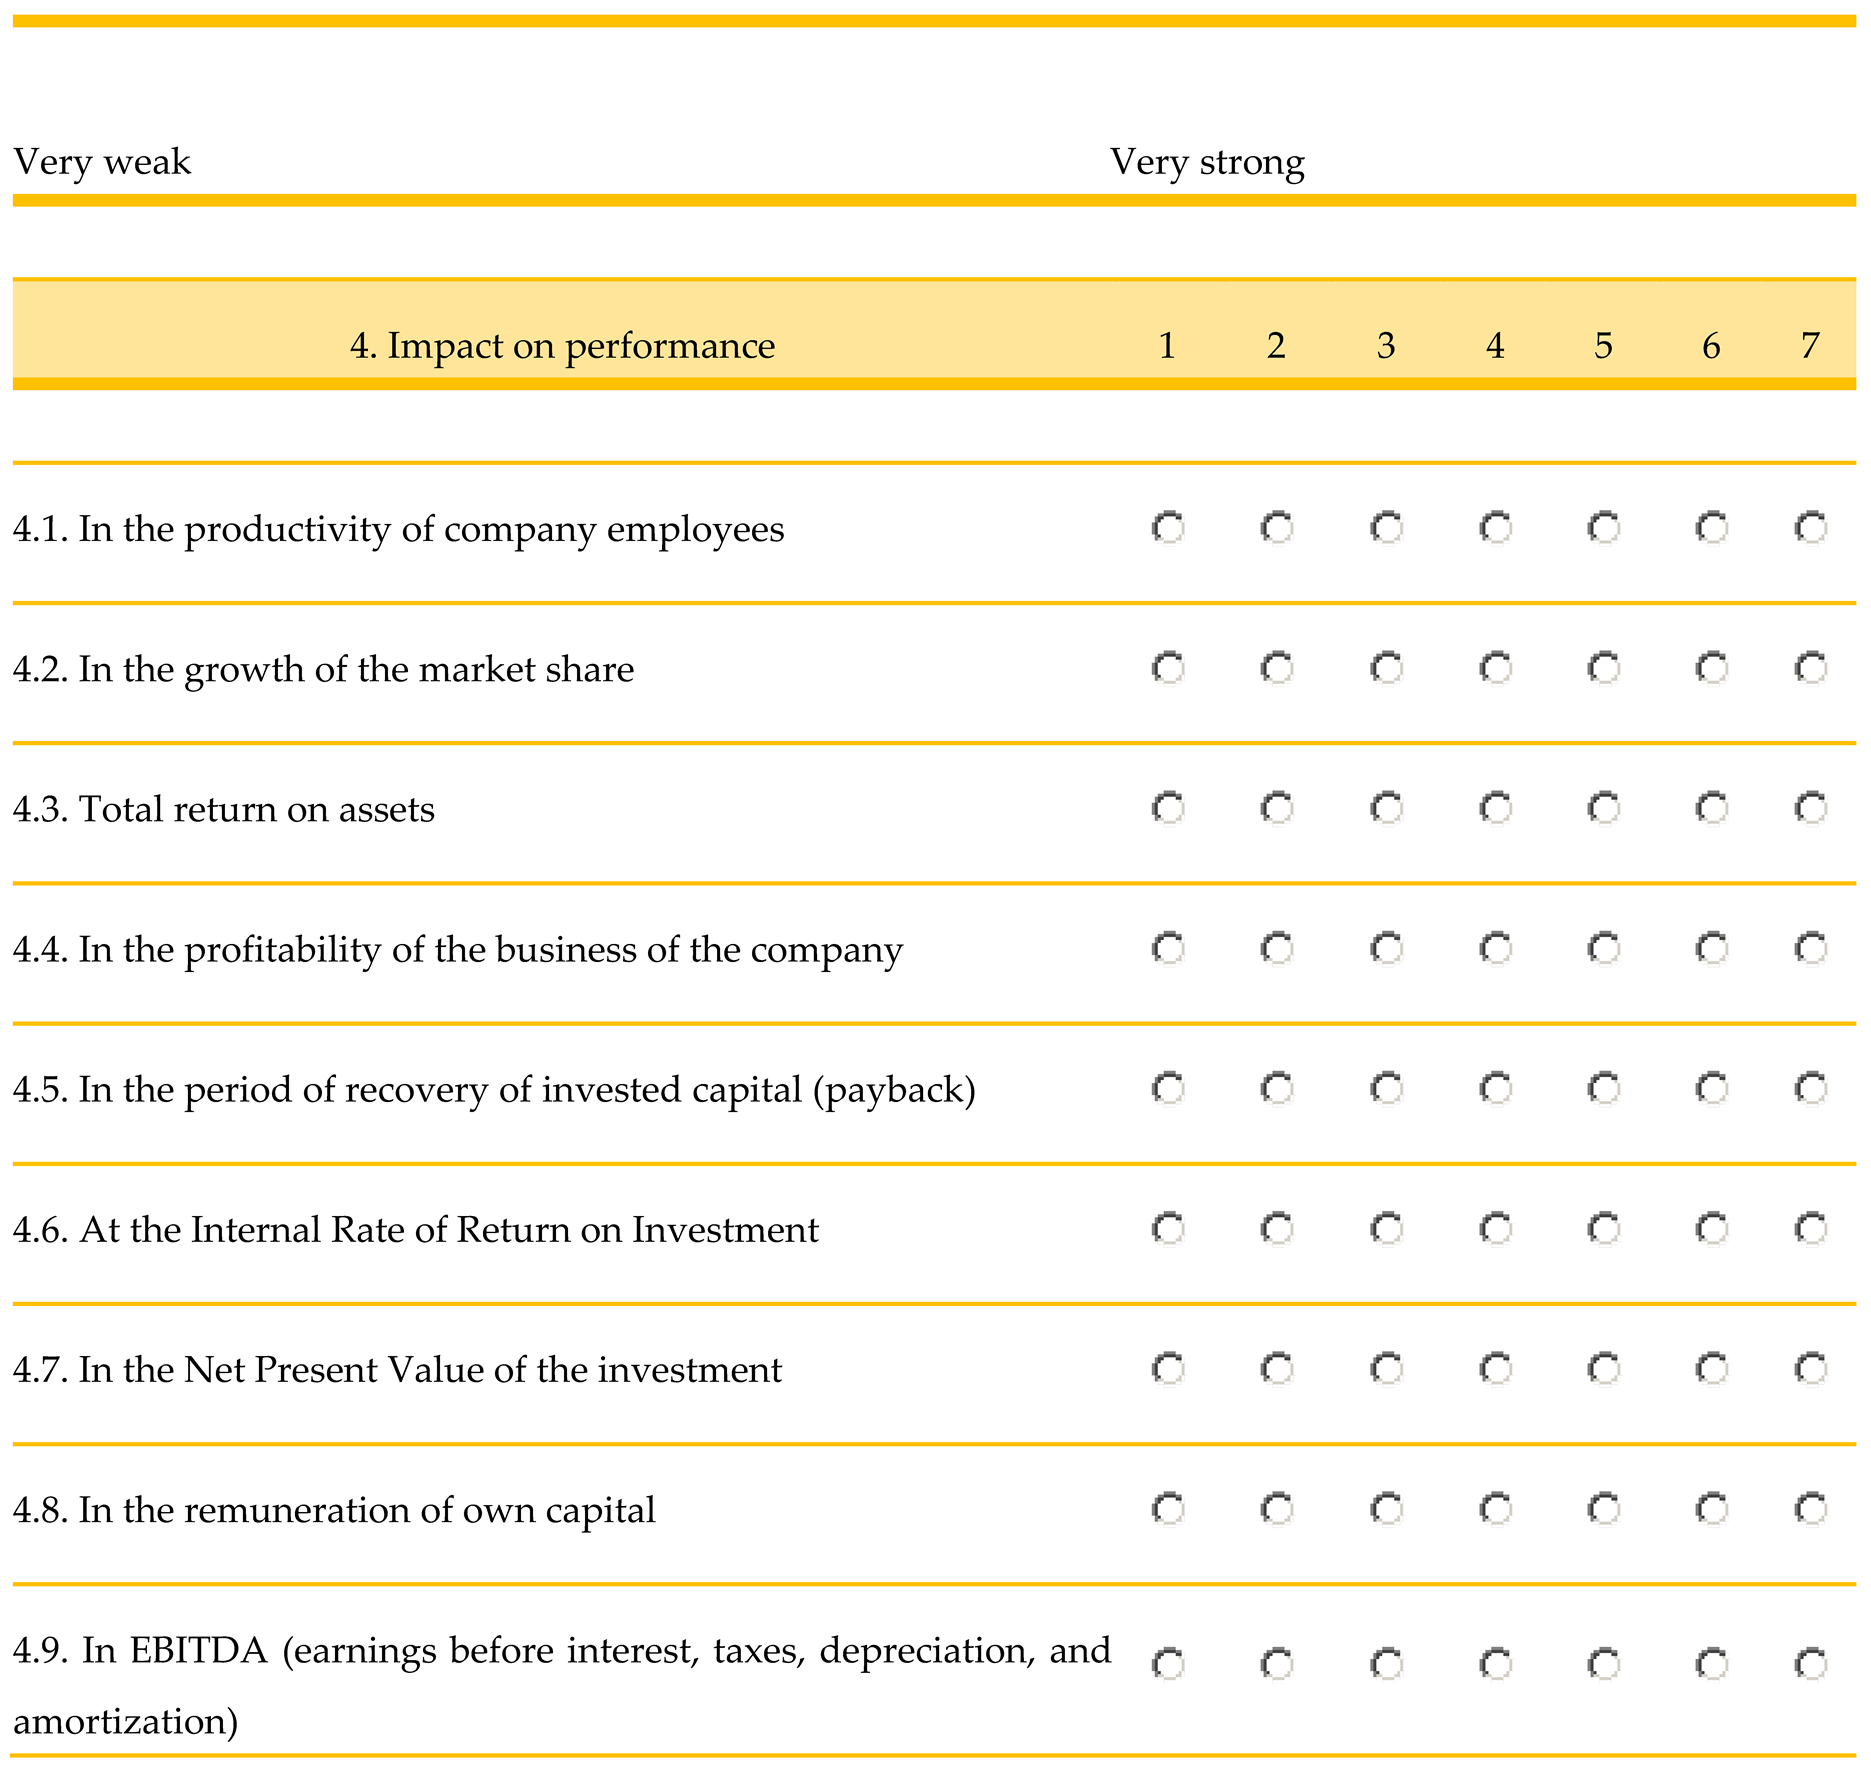1871x1778 pixels.
Task: Choose rating 4 for market share growth
Action: coord(1495,667)
